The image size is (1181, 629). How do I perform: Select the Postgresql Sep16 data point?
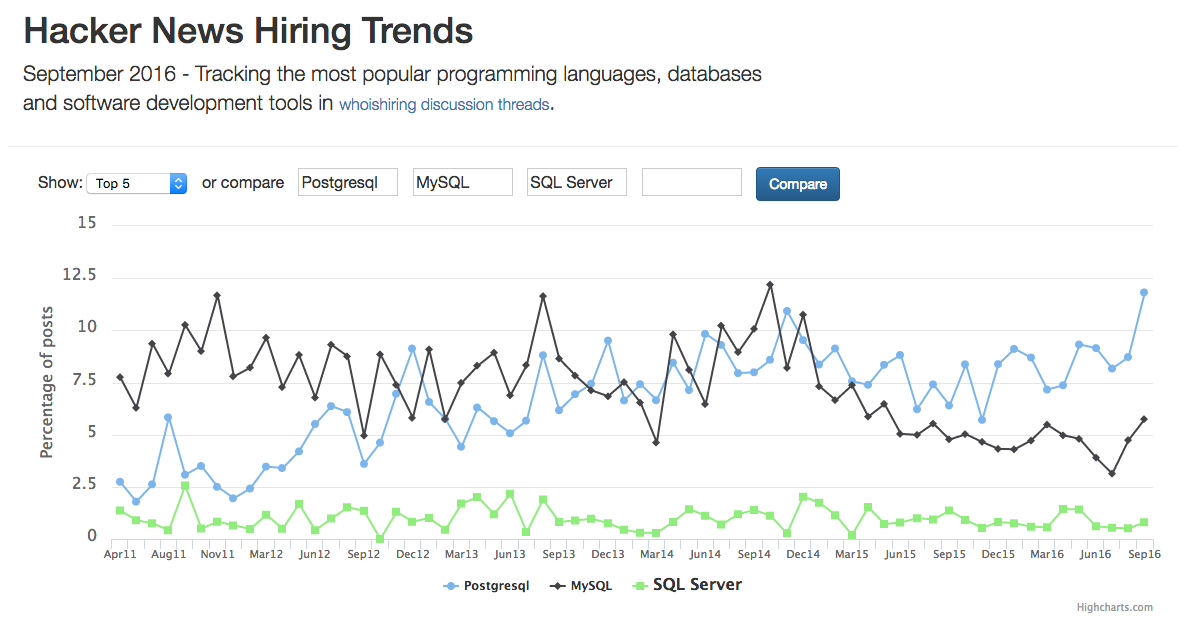click(x=1143, y=292)
